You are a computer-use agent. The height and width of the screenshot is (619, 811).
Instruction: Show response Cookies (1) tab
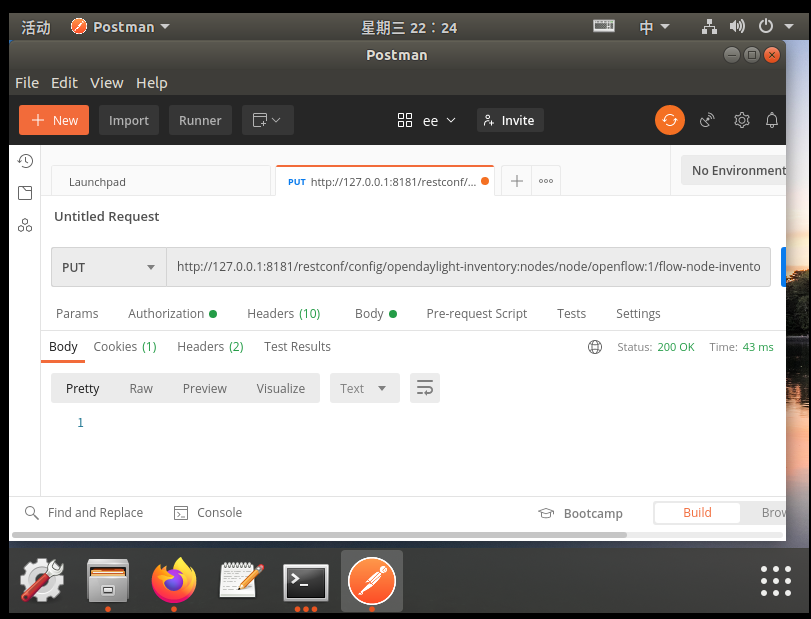pos(125,346)
